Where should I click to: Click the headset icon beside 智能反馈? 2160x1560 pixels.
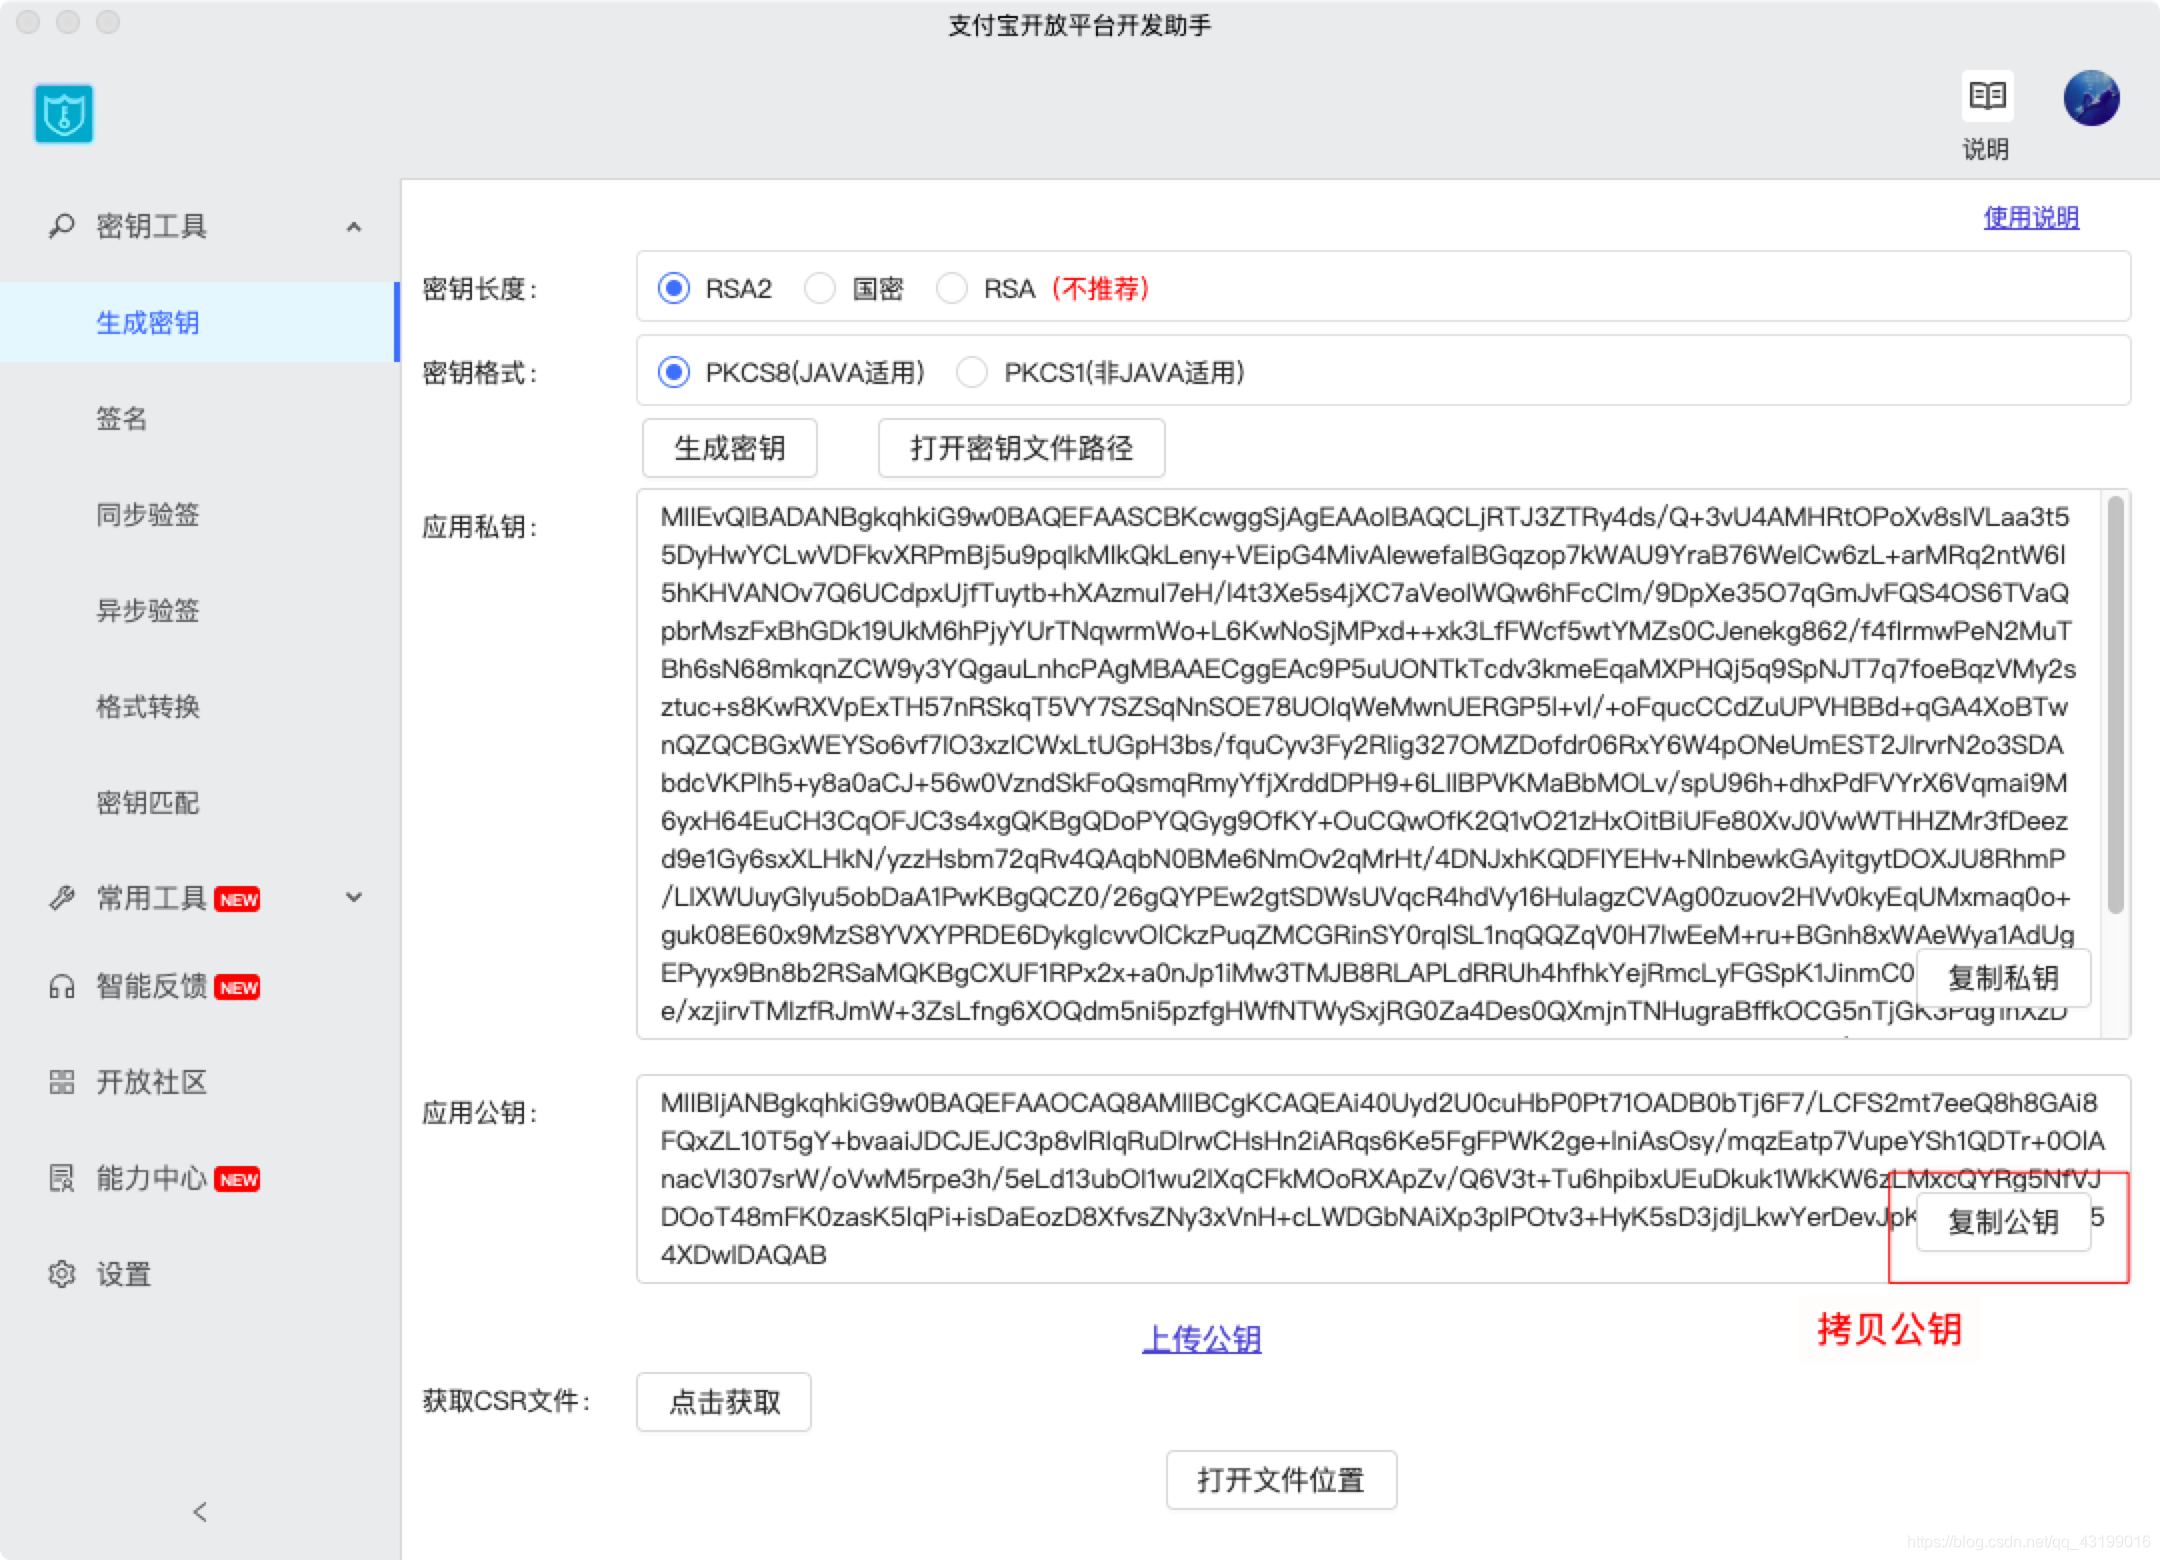pyautogui.click(x=62, y=987)
